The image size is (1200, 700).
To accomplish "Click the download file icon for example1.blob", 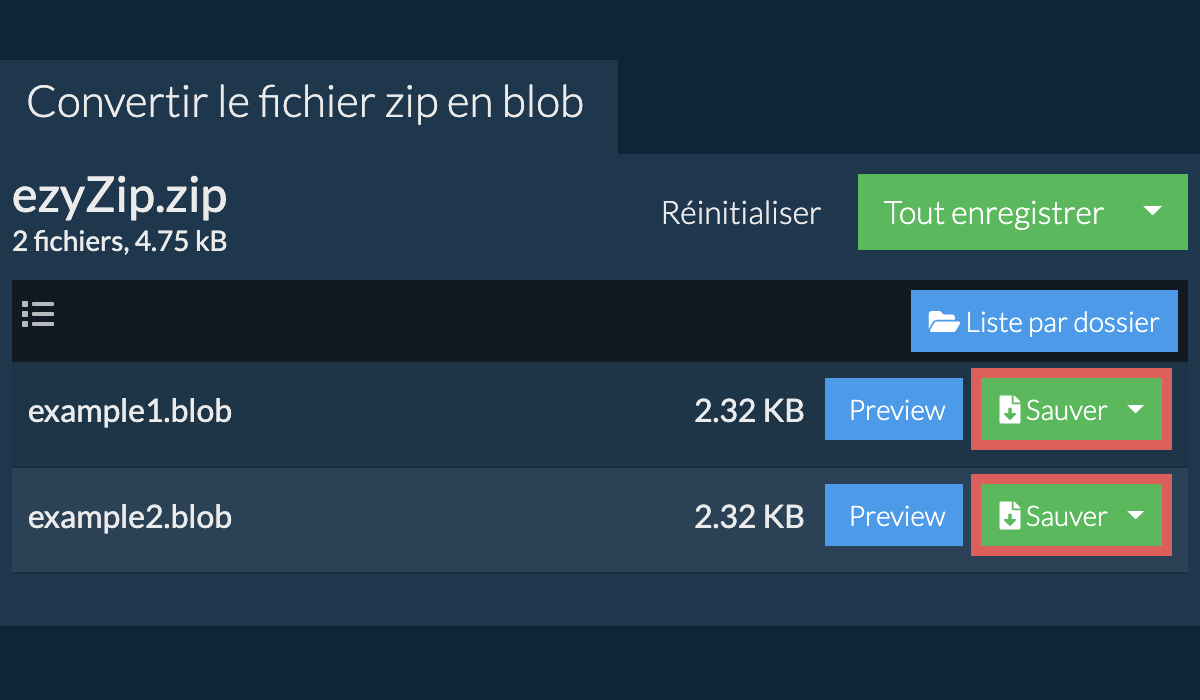I will (x=1010, y=410).
